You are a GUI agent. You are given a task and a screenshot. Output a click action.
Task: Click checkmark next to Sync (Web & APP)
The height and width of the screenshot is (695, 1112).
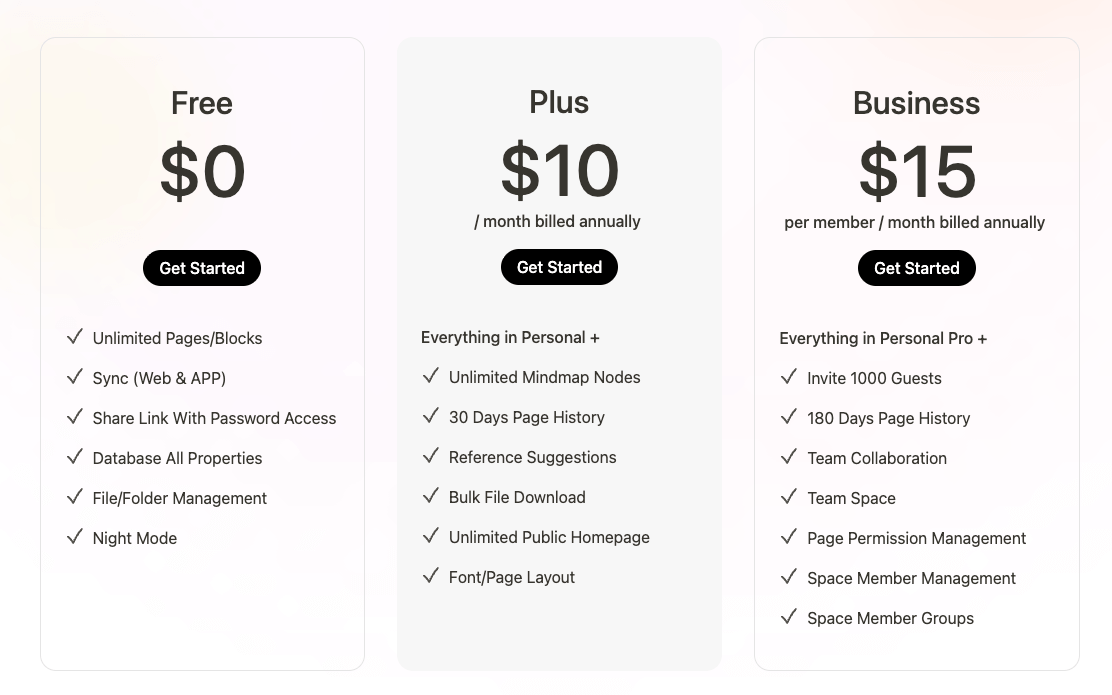point(75,377)
